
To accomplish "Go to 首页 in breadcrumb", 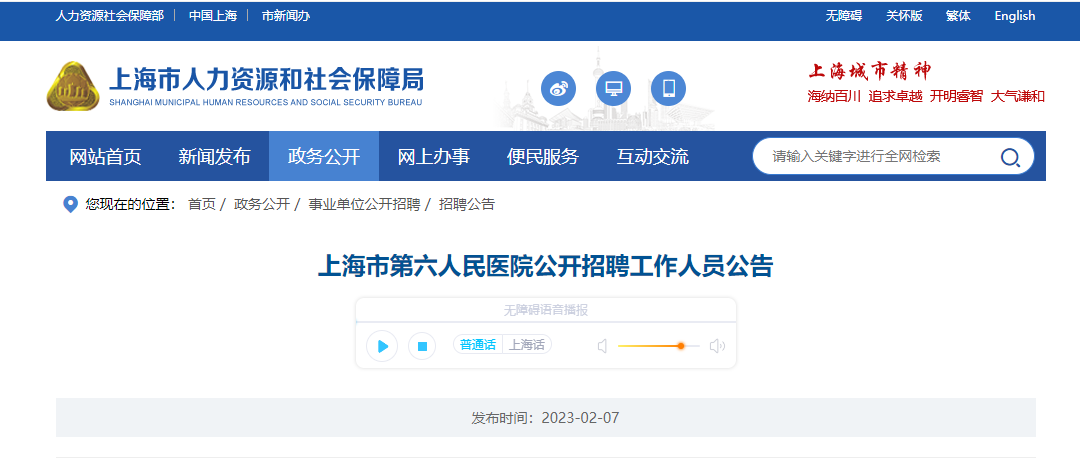I will [202, 205].
